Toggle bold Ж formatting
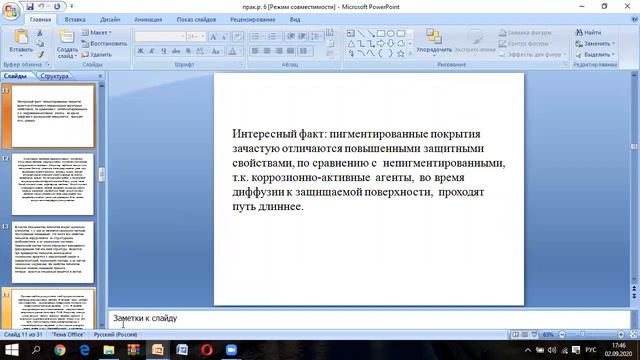This screenshot has width=640, height=360. point(140,51)
